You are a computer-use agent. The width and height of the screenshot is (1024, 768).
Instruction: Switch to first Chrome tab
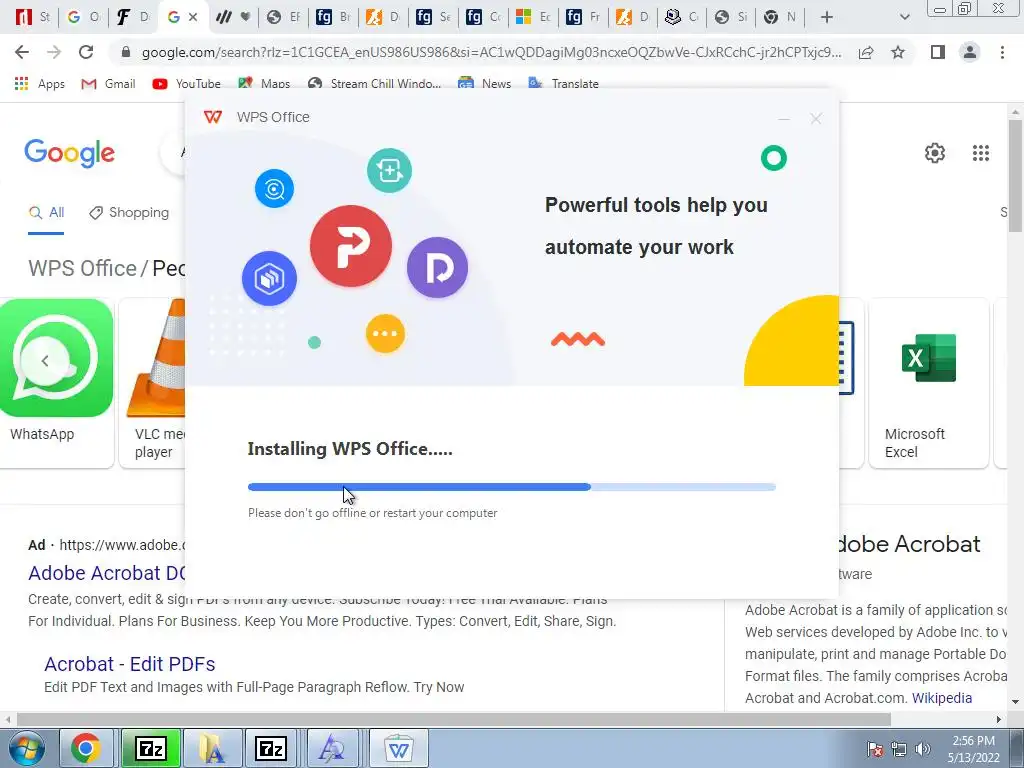coord(31,17)
